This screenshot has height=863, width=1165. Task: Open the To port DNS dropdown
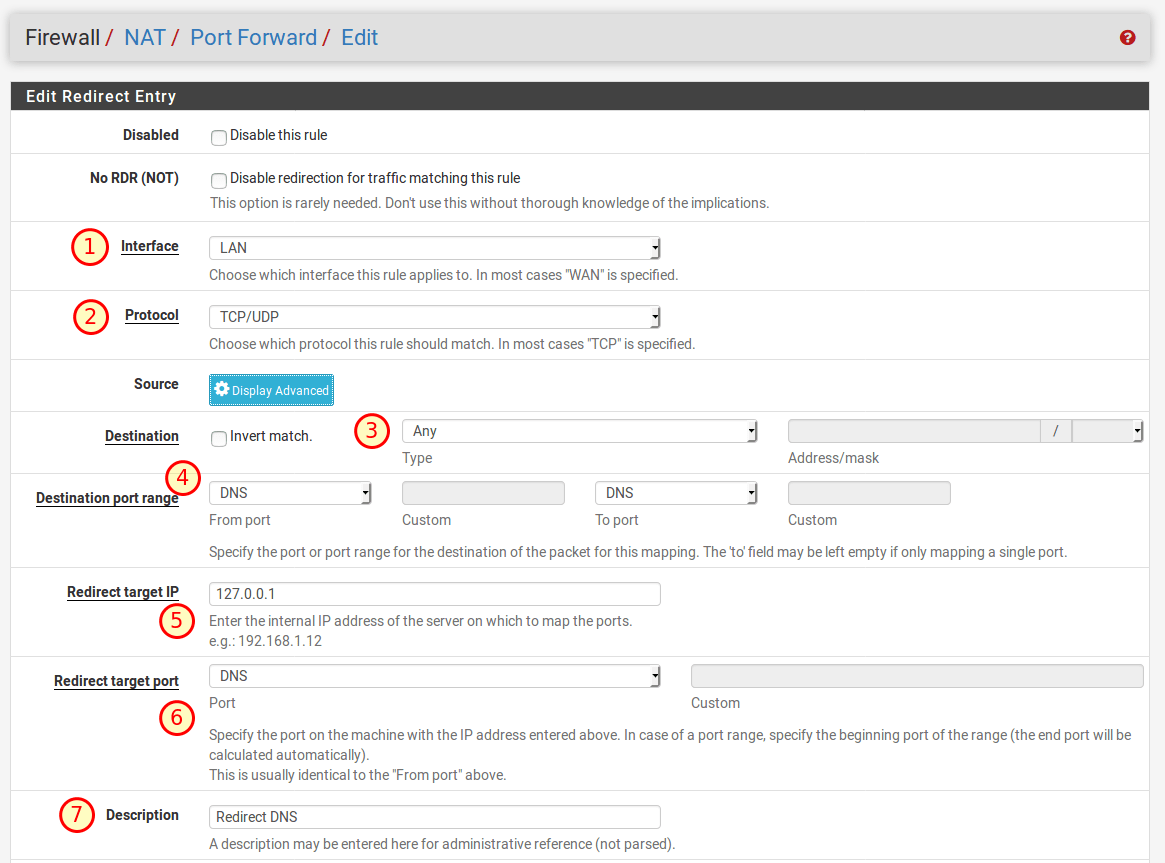[676, 493]
